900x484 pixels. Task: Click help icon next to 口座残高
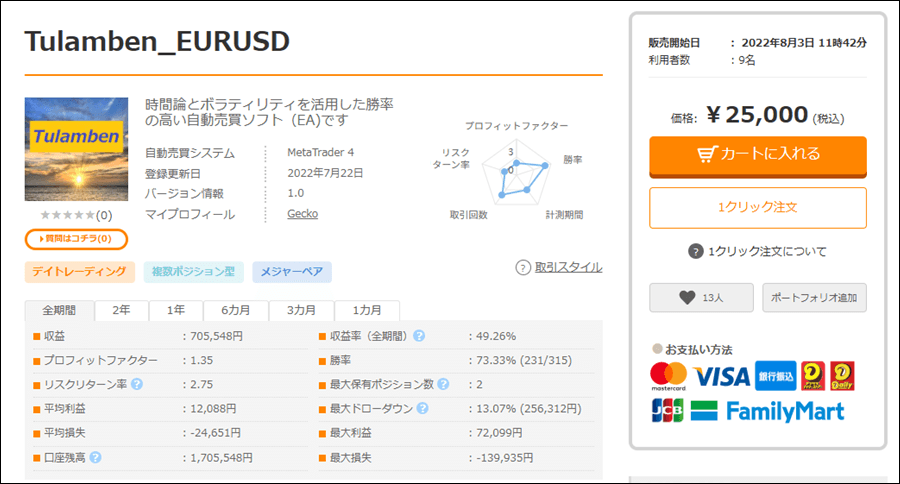pyautogui.click(x=96, y=458)
